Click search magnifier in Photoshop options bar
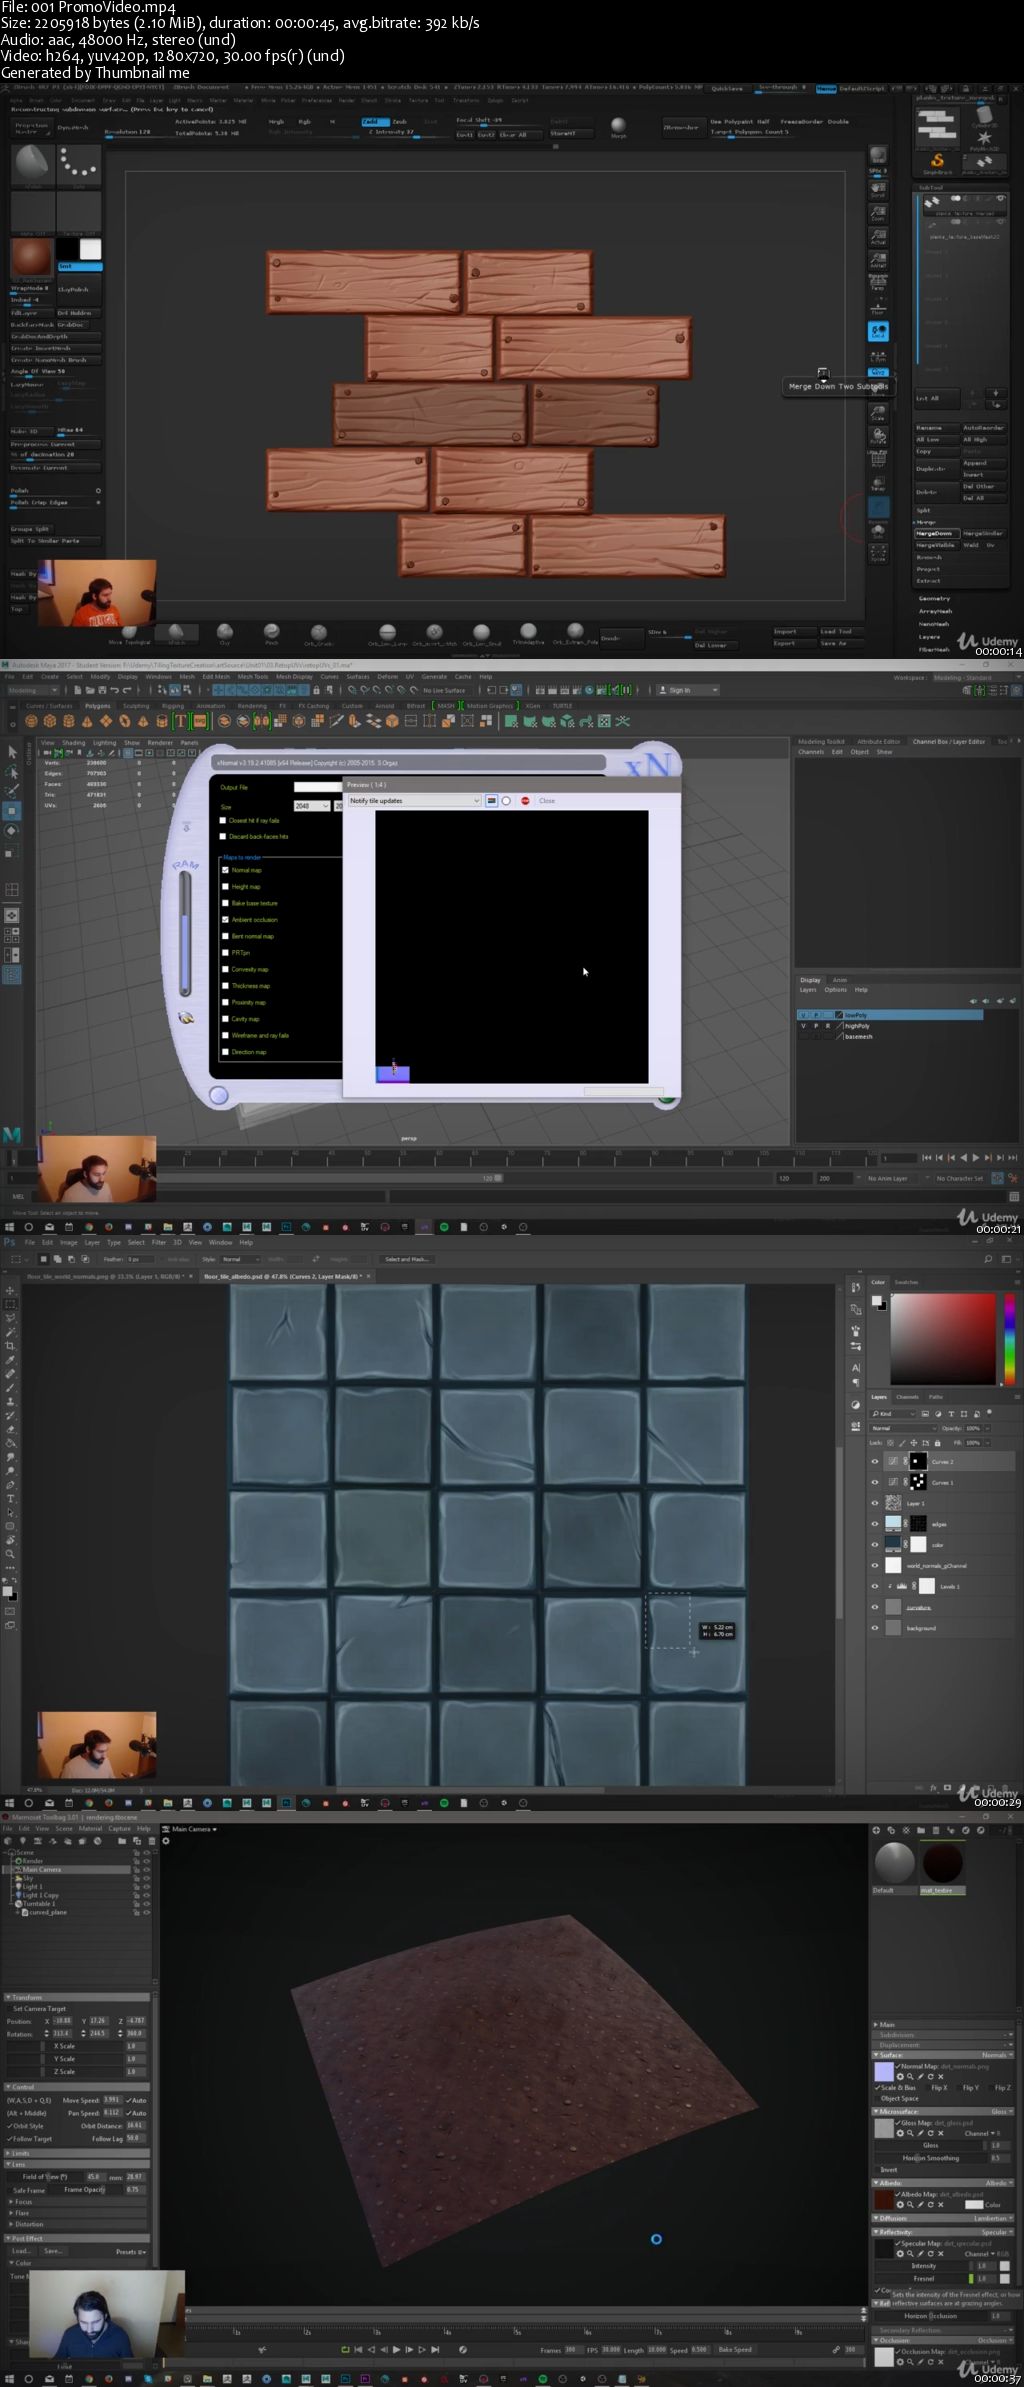The height and width of the screenshot is (2387, 1024). click(988, 1259)
